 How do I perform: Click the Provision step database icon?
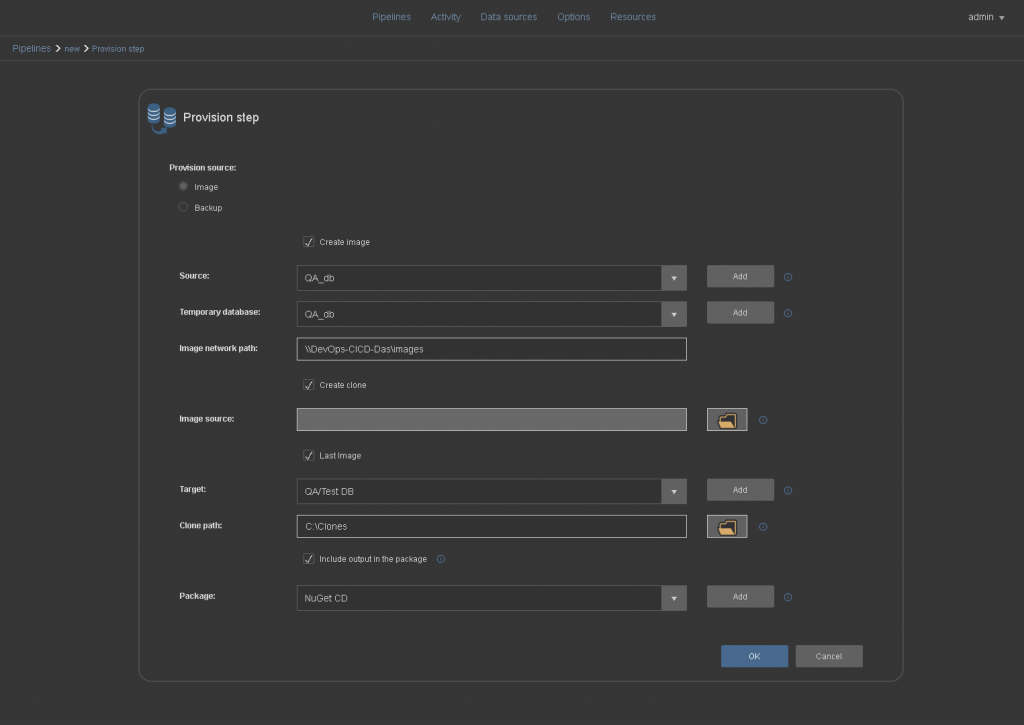point(160,117)
